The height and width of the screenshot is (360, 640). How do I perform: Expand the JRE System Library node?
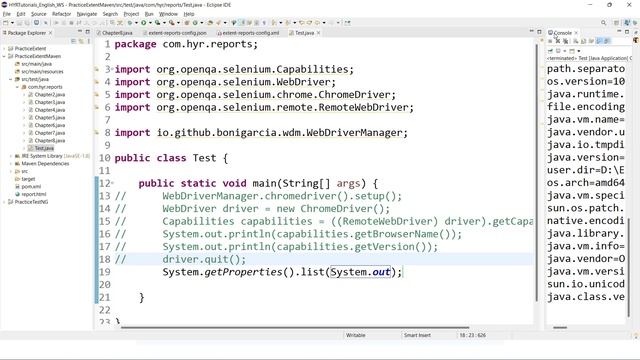tap(11, 156)
